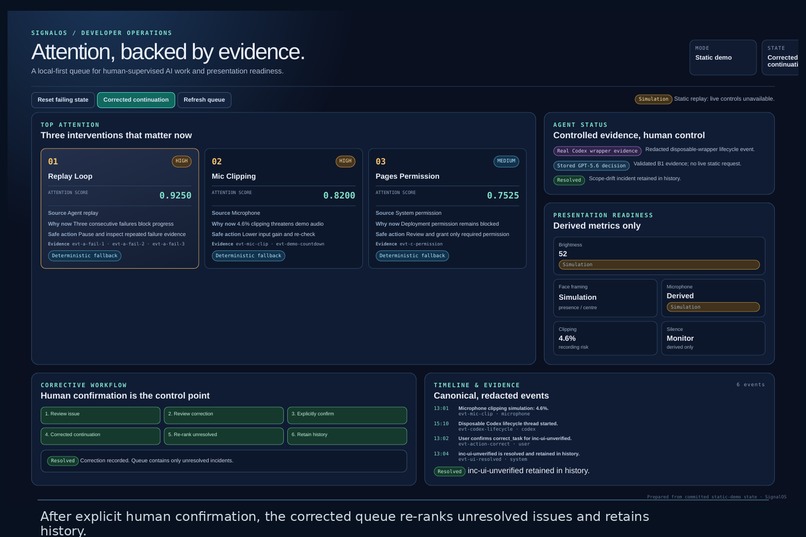Click the SIGNALOS / DEVELOPER OPERATIONS breadcrumb

tap(102, 33)
